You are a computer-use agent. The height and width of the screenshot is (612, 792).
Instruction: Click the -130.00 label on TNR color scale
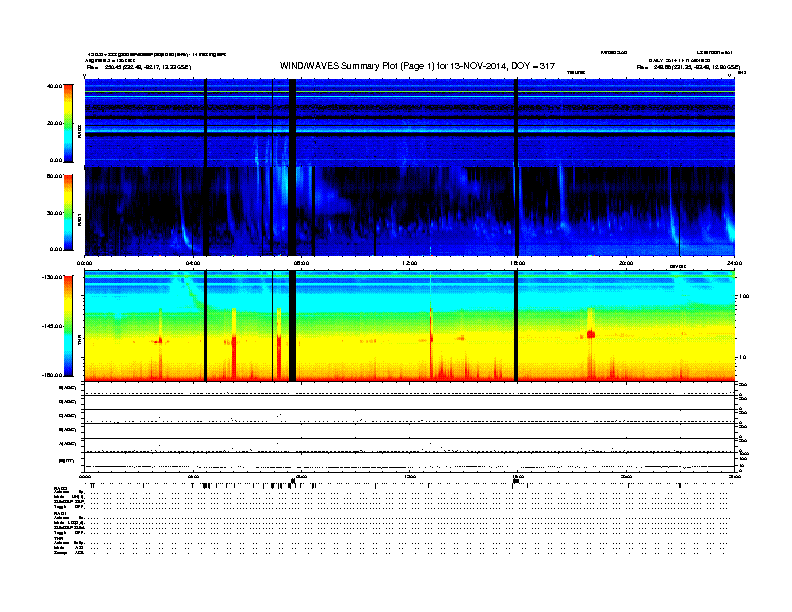53,277
